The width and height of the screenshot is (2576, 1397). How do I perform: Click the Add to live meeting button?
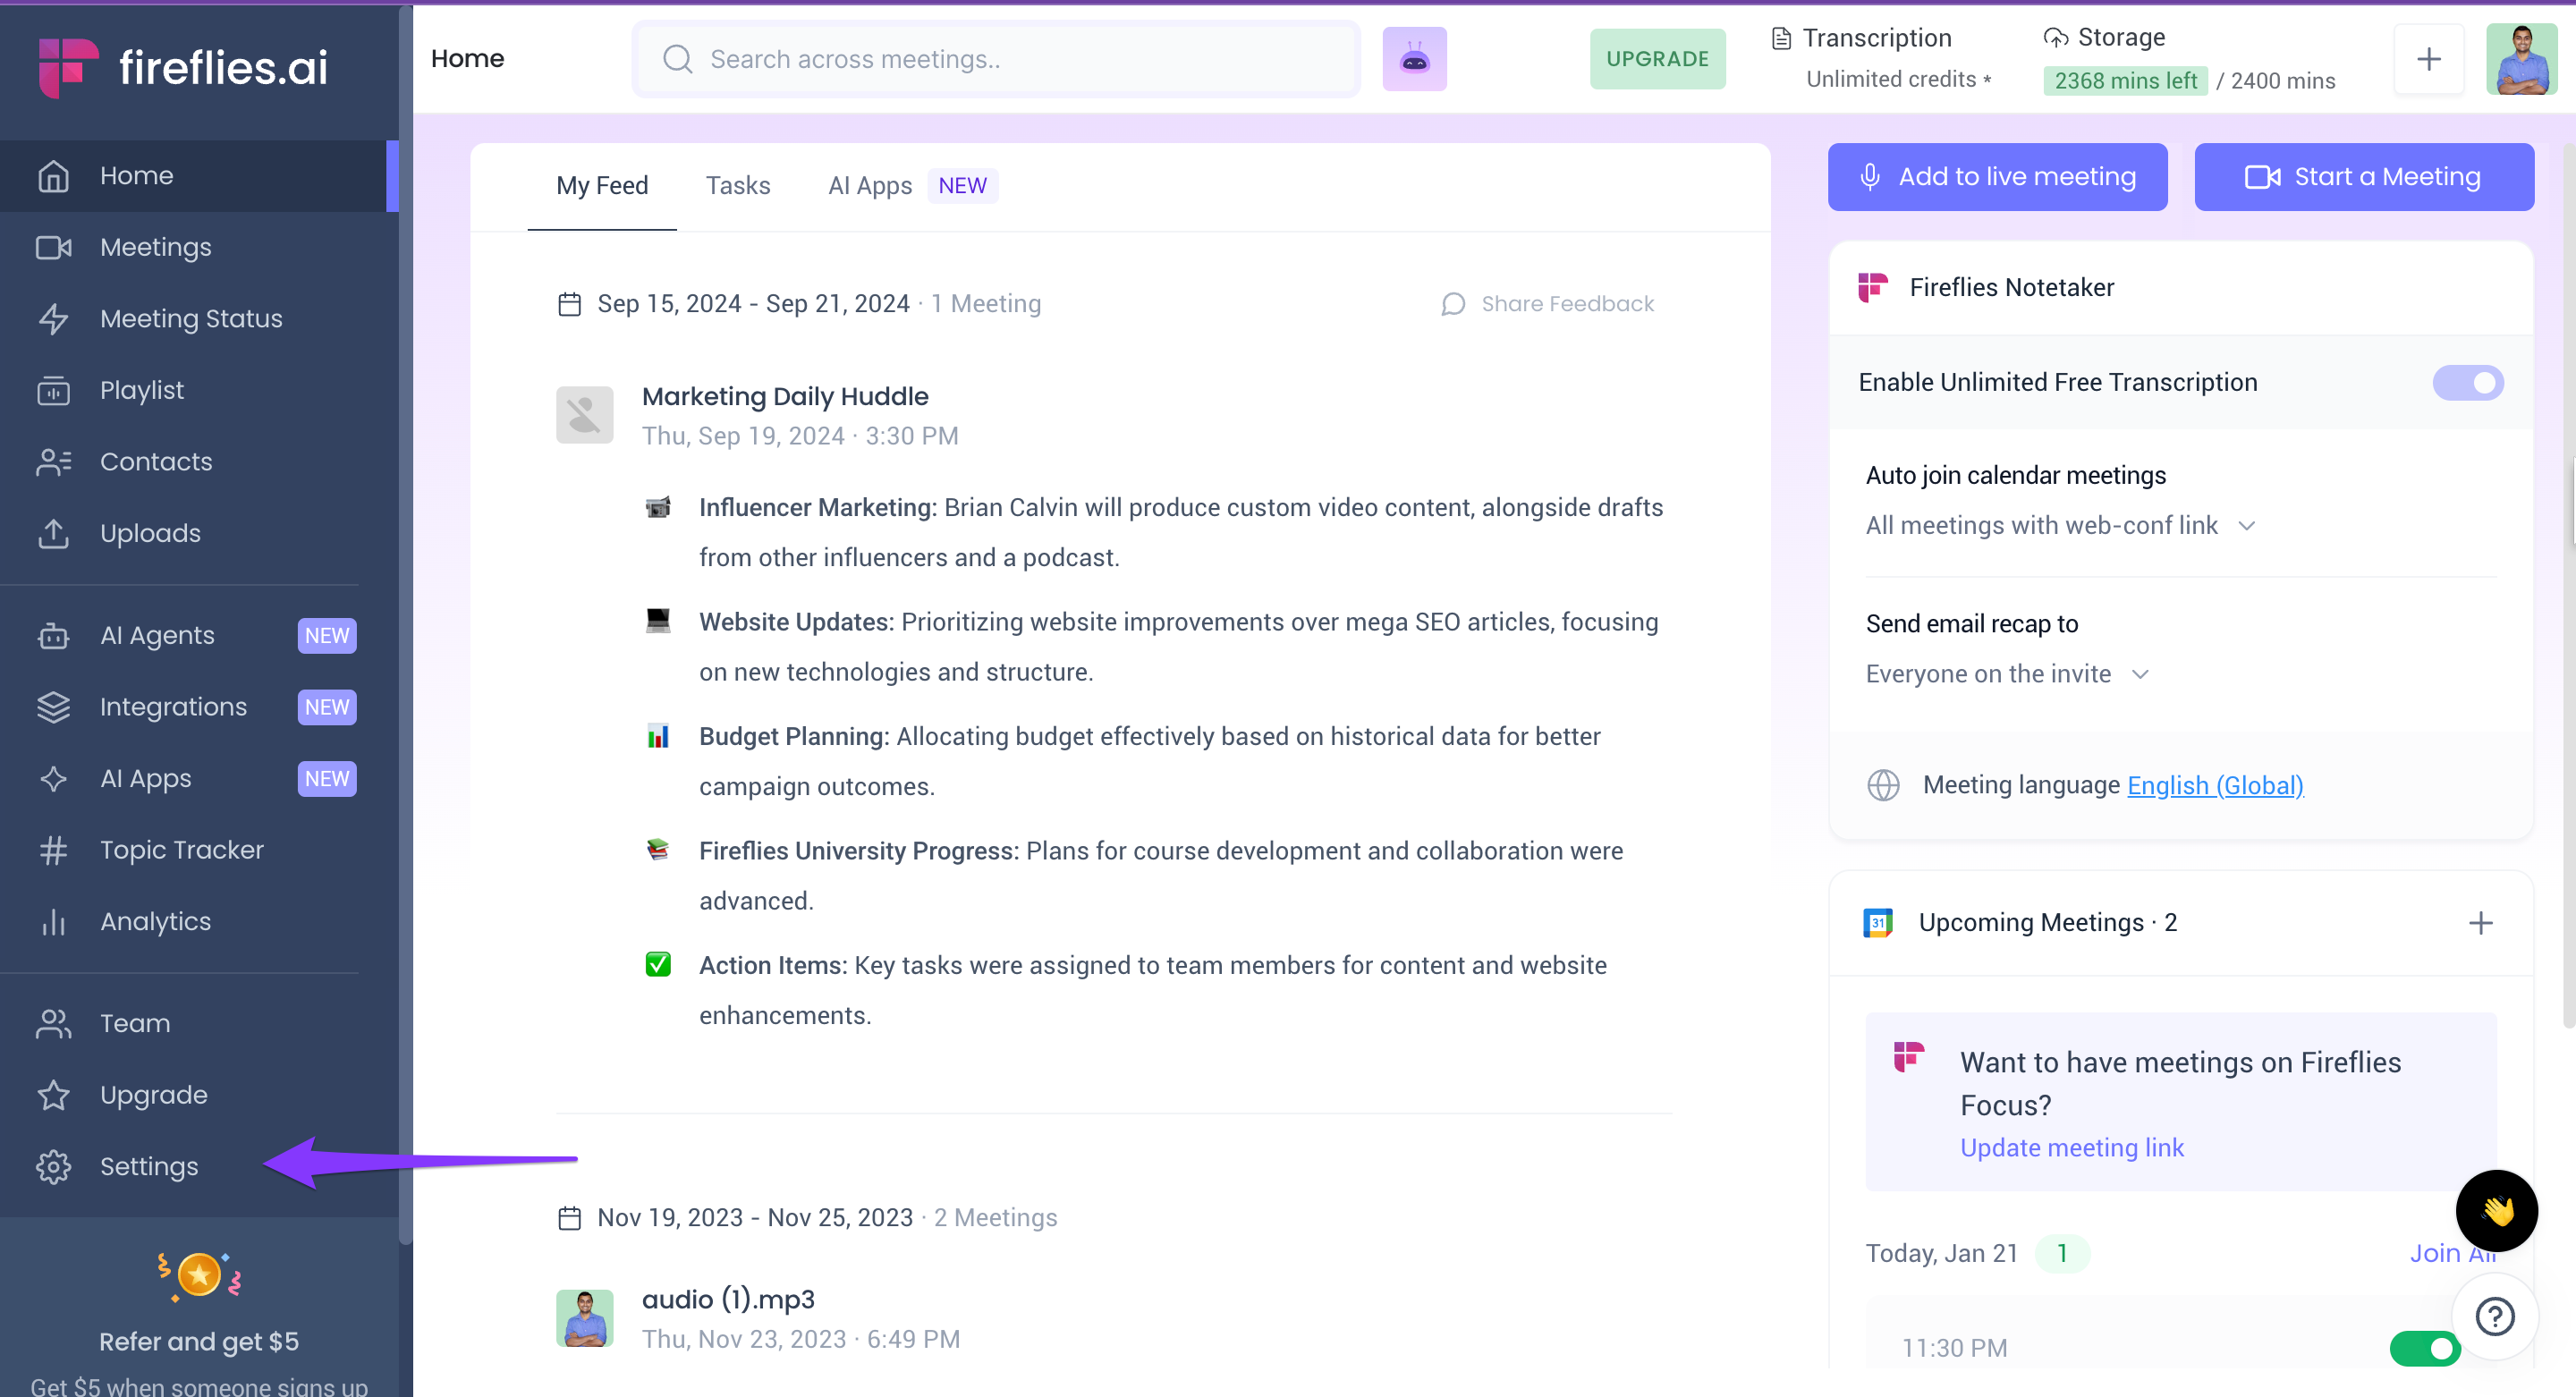[x=1997, y=177]
